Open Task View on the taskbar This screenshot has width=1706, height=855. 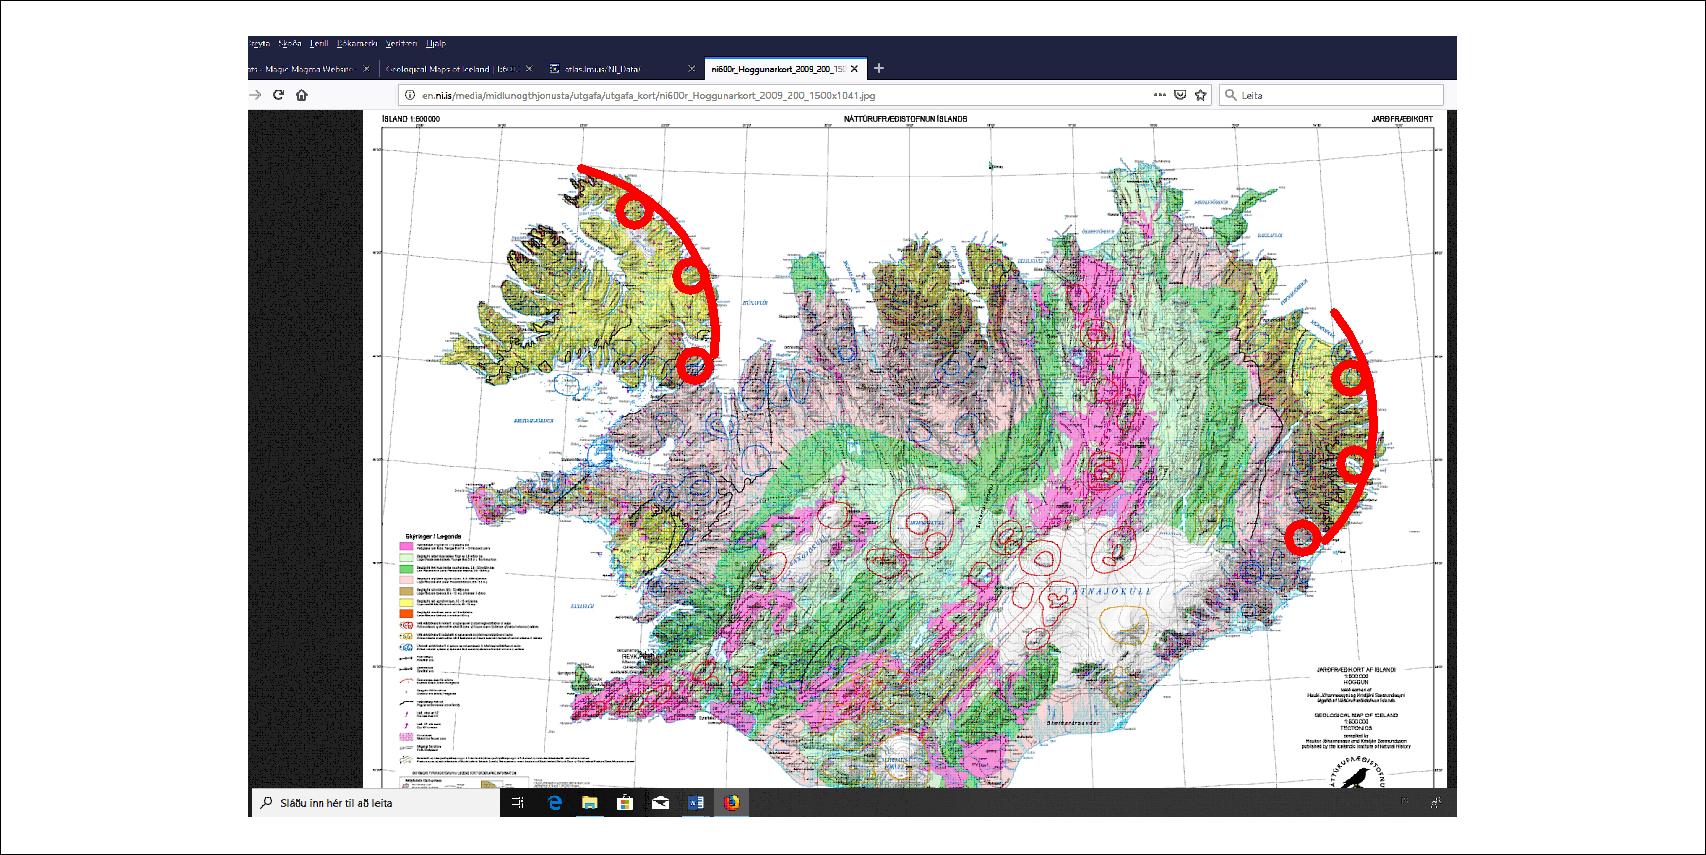pyautogui.click(x=518, y=802)
